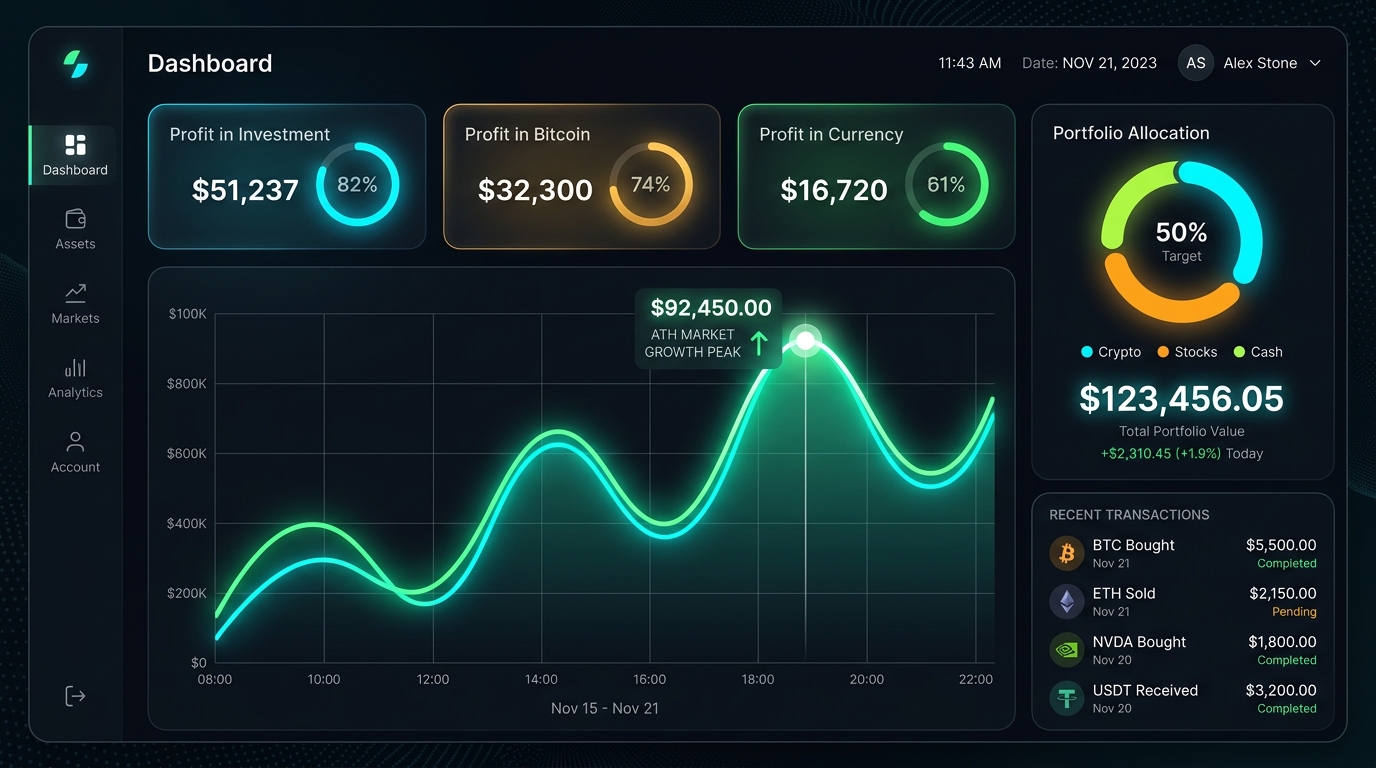Click the Tether icon beside USDT Received
Screen dimensions: 1376x768
tap(1067, 698)
